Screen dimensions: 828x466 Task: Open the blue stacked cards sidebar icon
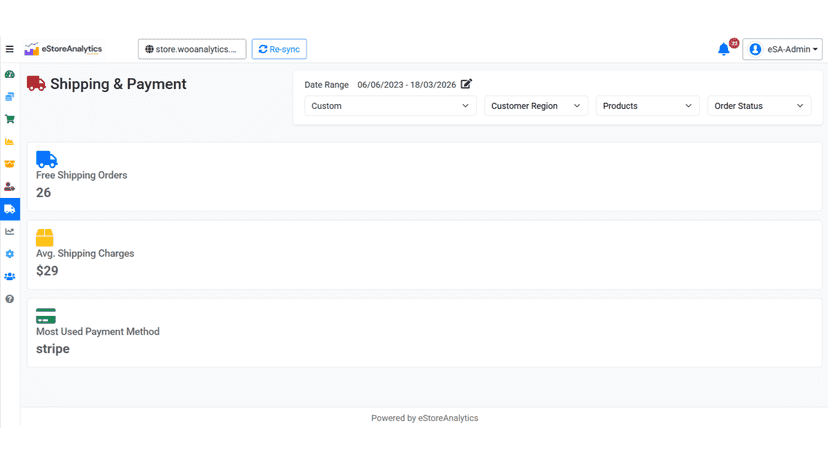(x=10, y=97)
